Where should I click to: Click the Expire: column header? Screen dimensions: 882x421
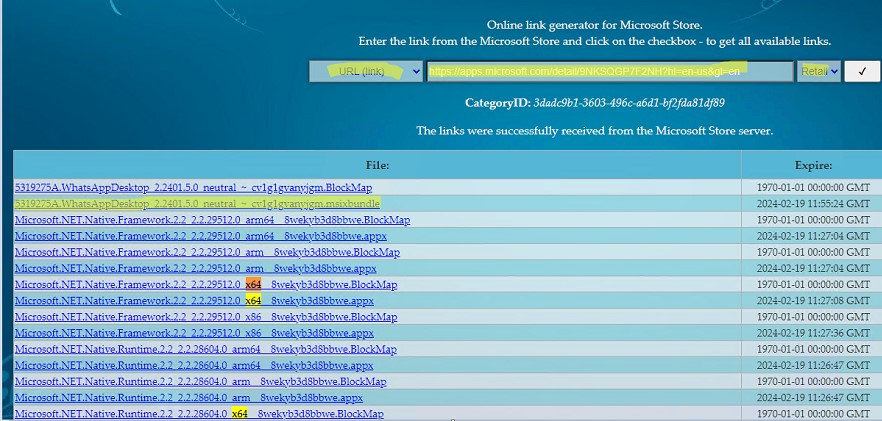click(x=813, y=165)
